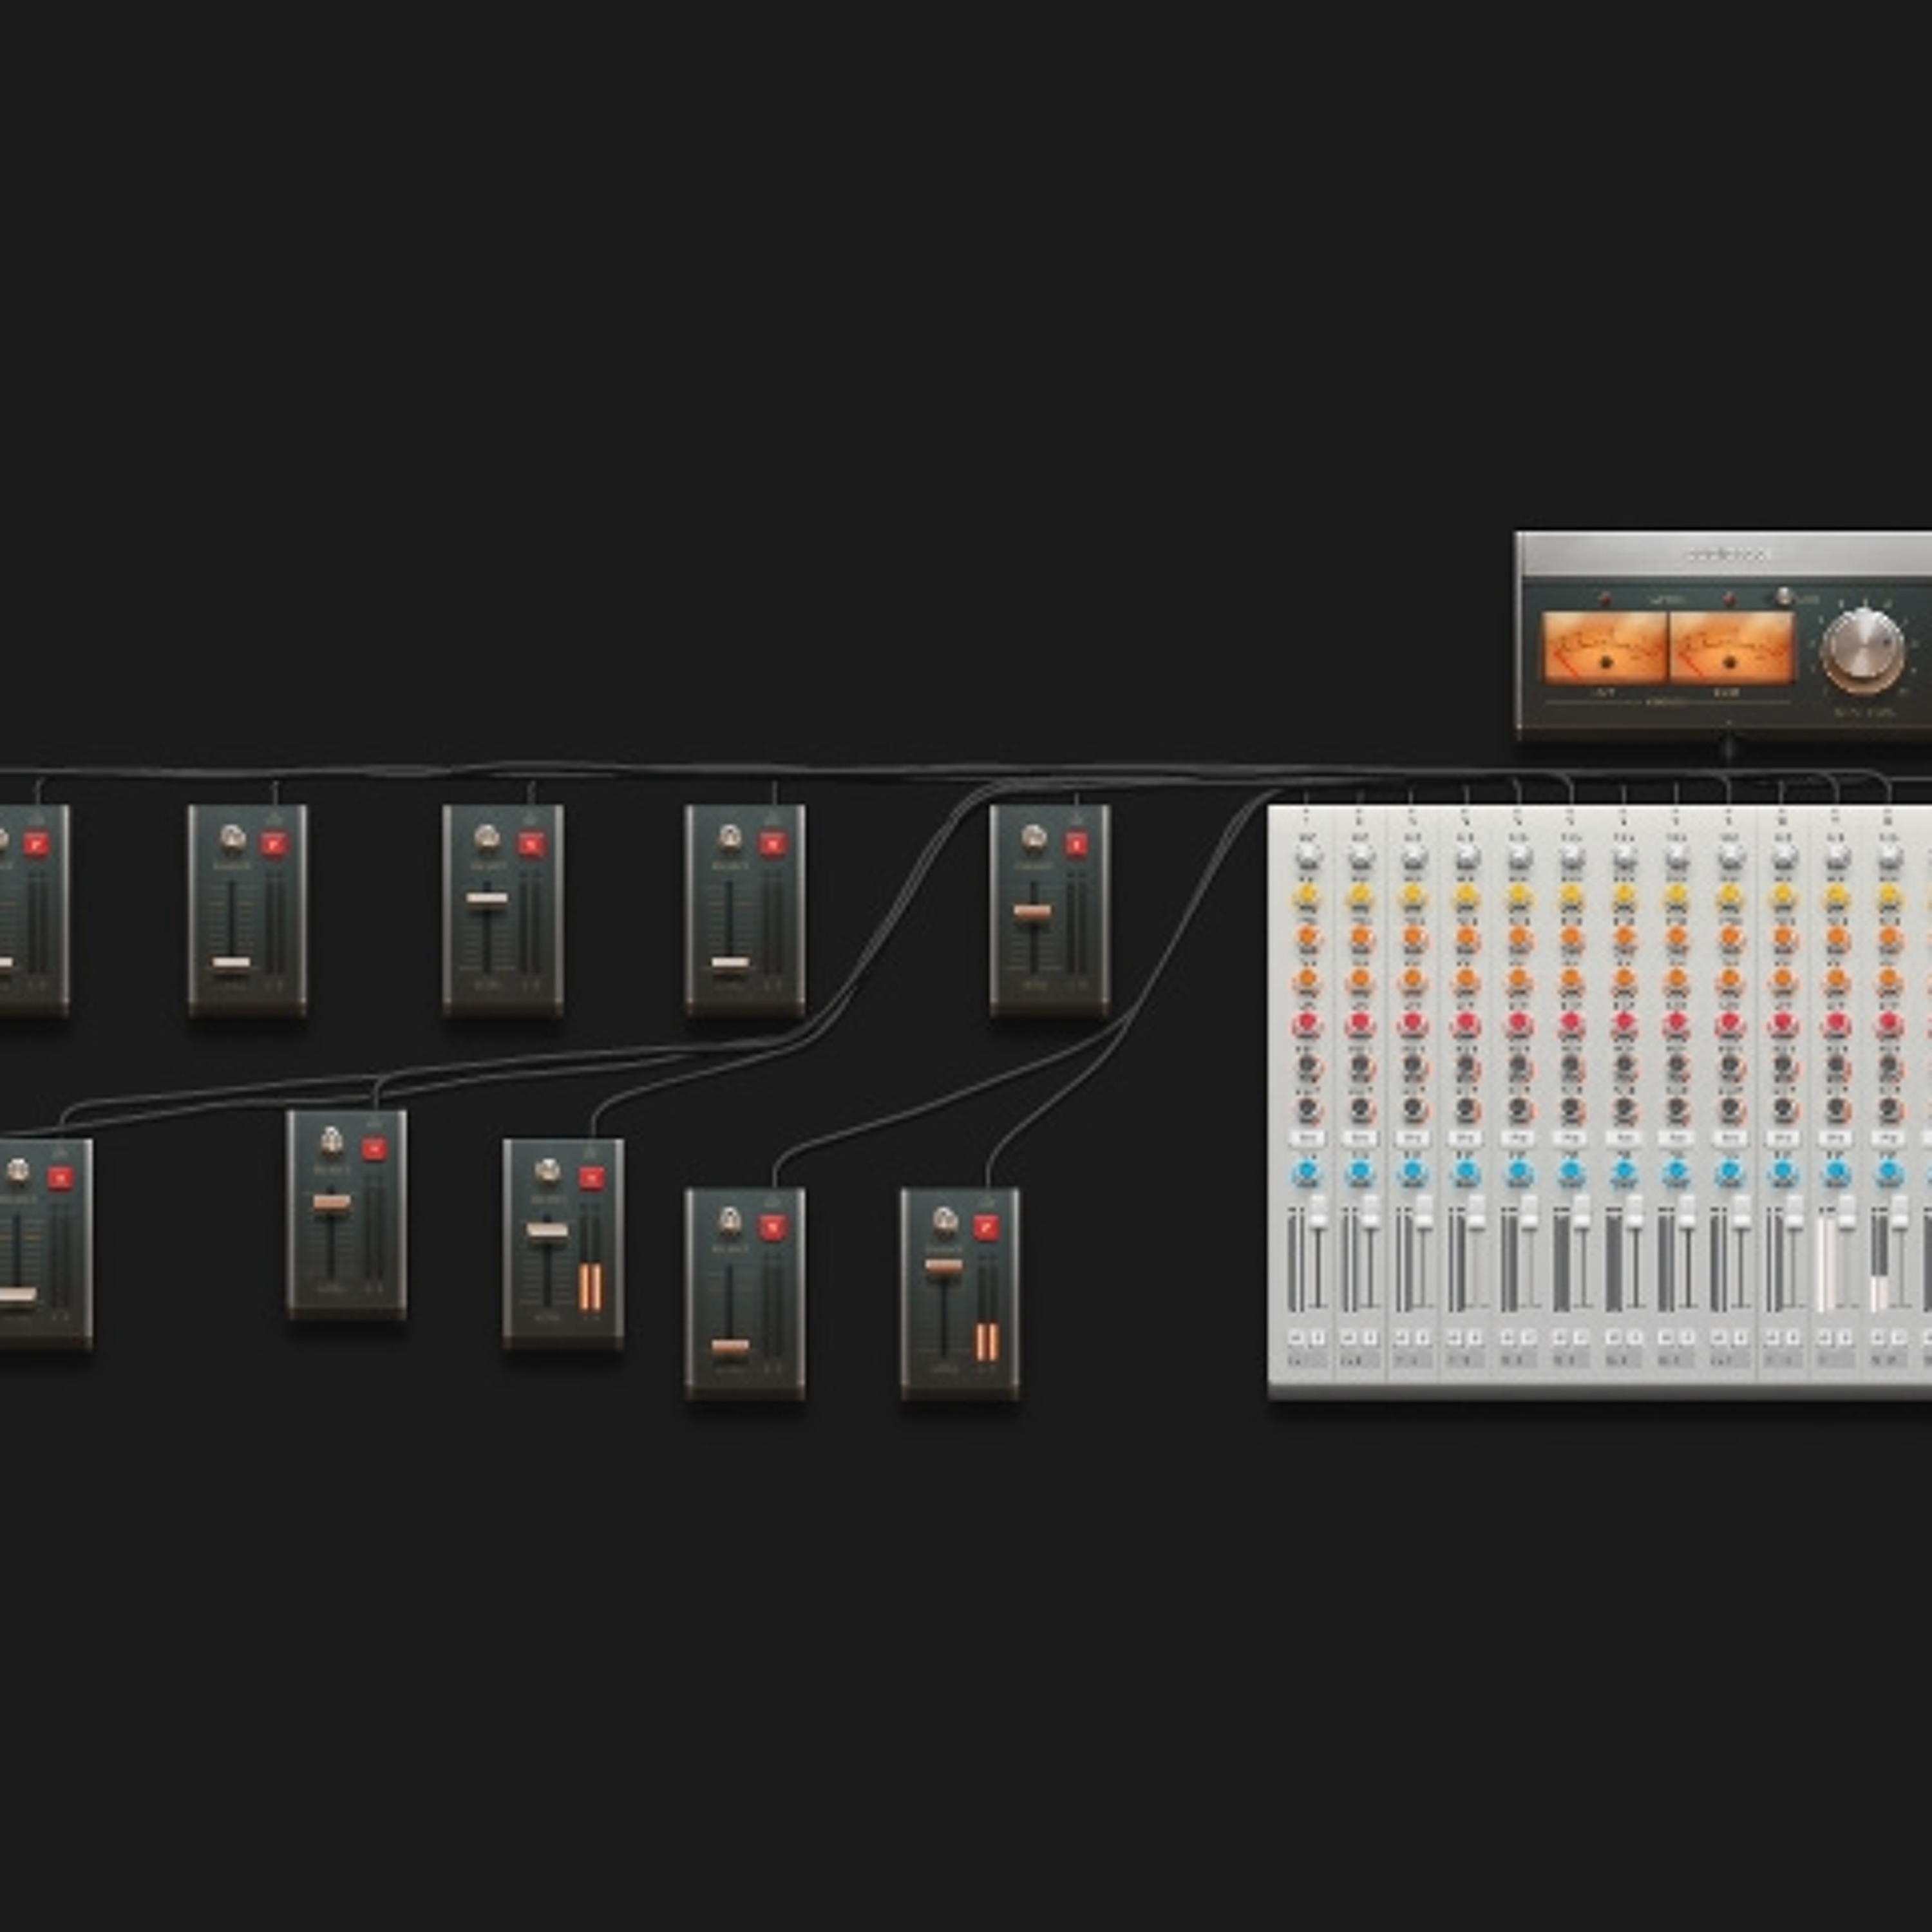
Task: Select the blue pan knob on mixer channel 8
Action: (1678, 1172)
